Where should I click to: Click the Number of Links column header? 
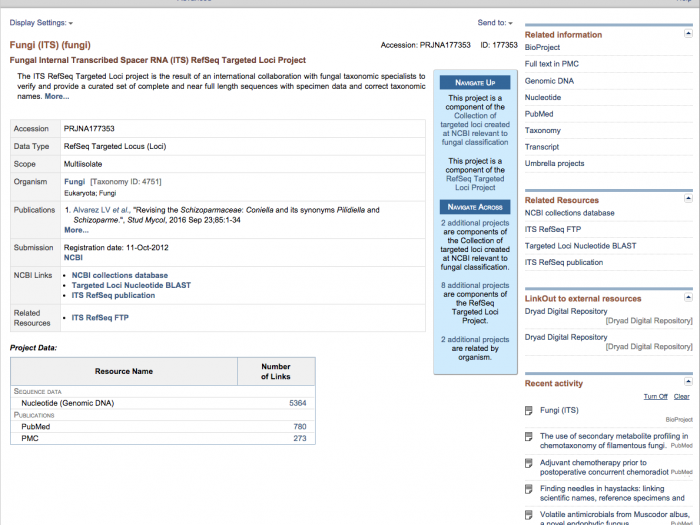point(276,371)
